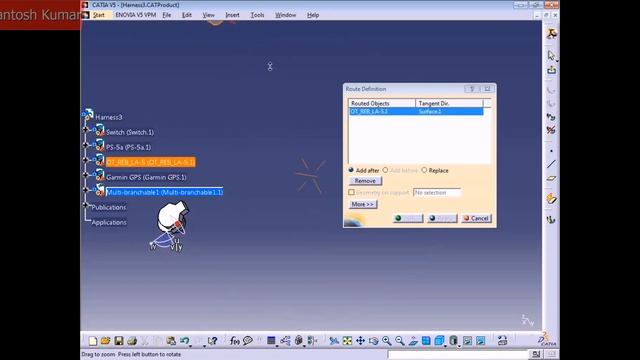Click the Isometric View cube icon
Image resolution: width=640 pixels, height=360 pixels.
point(439,341)
